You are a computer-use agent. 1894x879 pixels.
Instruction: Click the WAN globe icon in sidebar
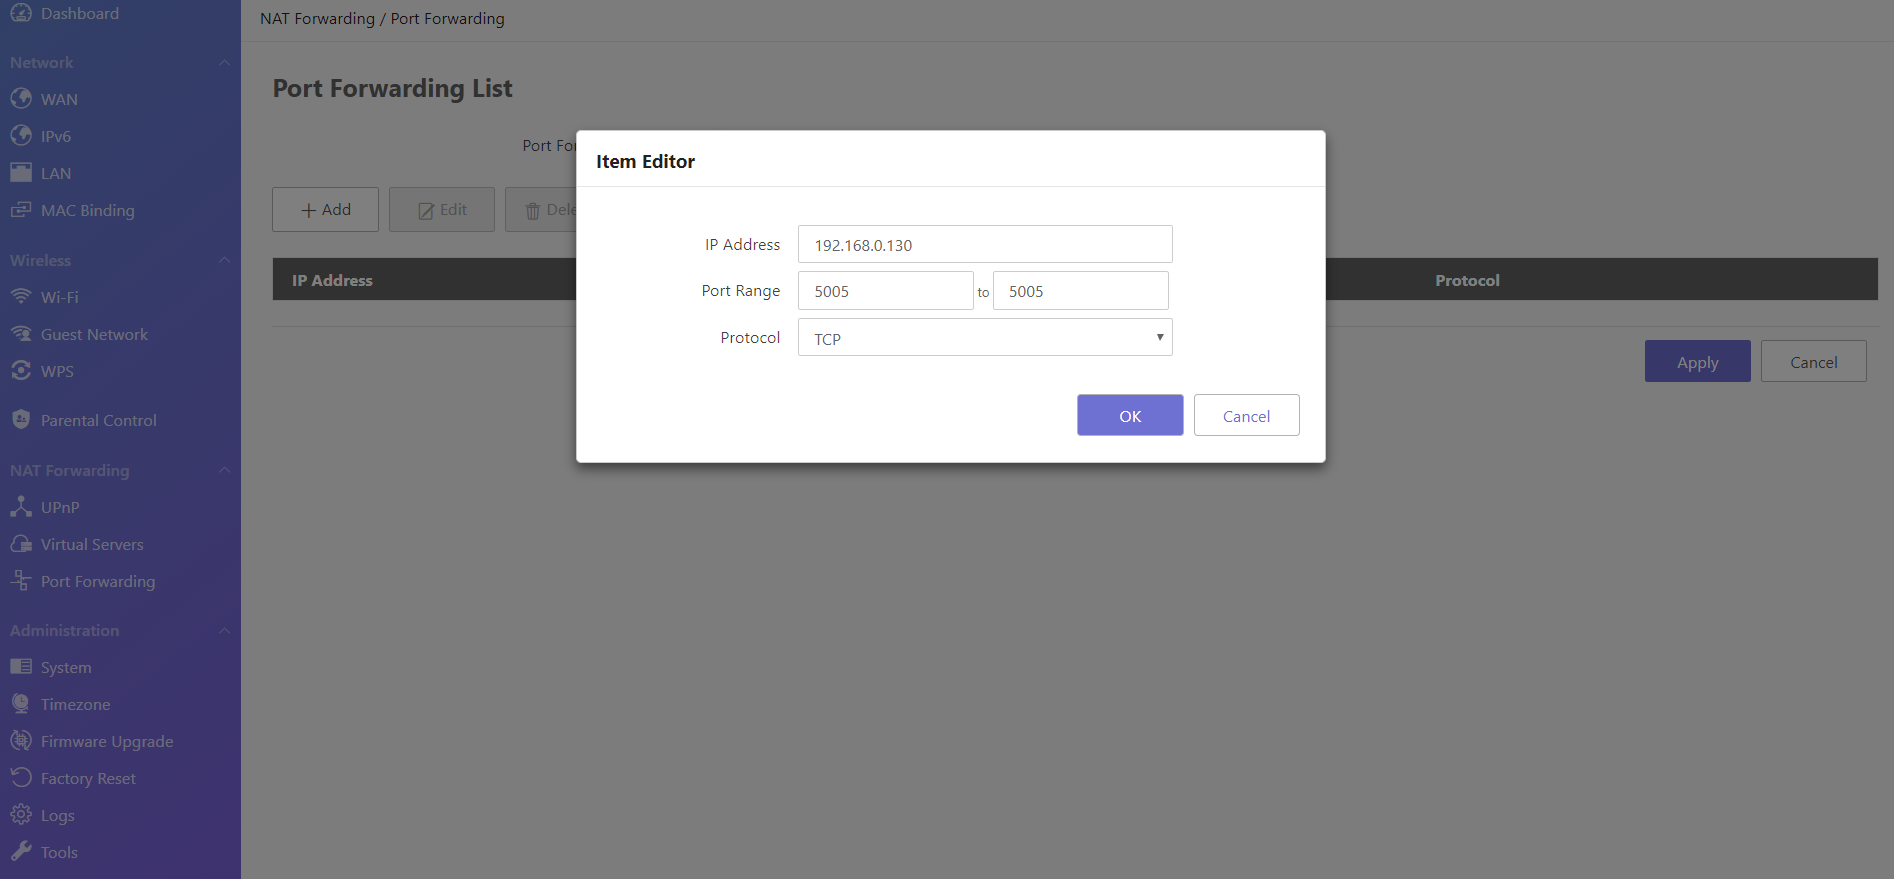click(x=21, y=98)
